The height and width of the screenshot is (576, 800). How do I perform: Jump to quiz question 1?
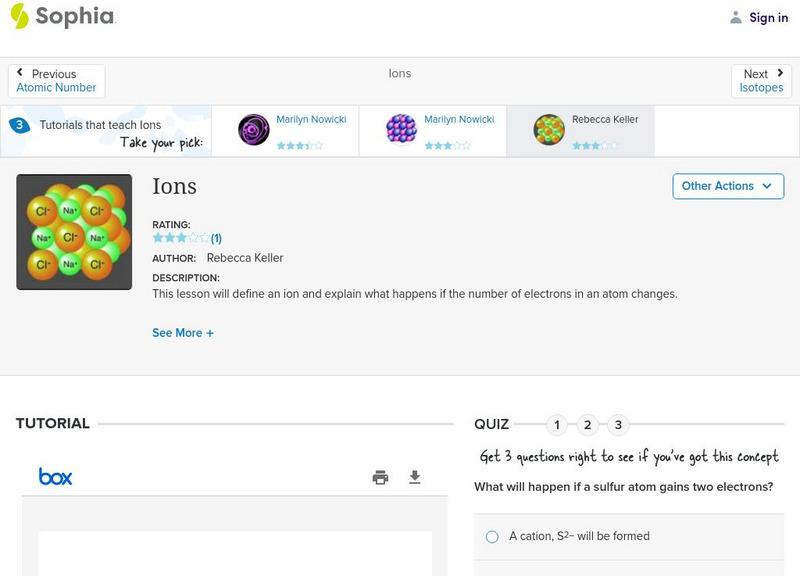557,425
